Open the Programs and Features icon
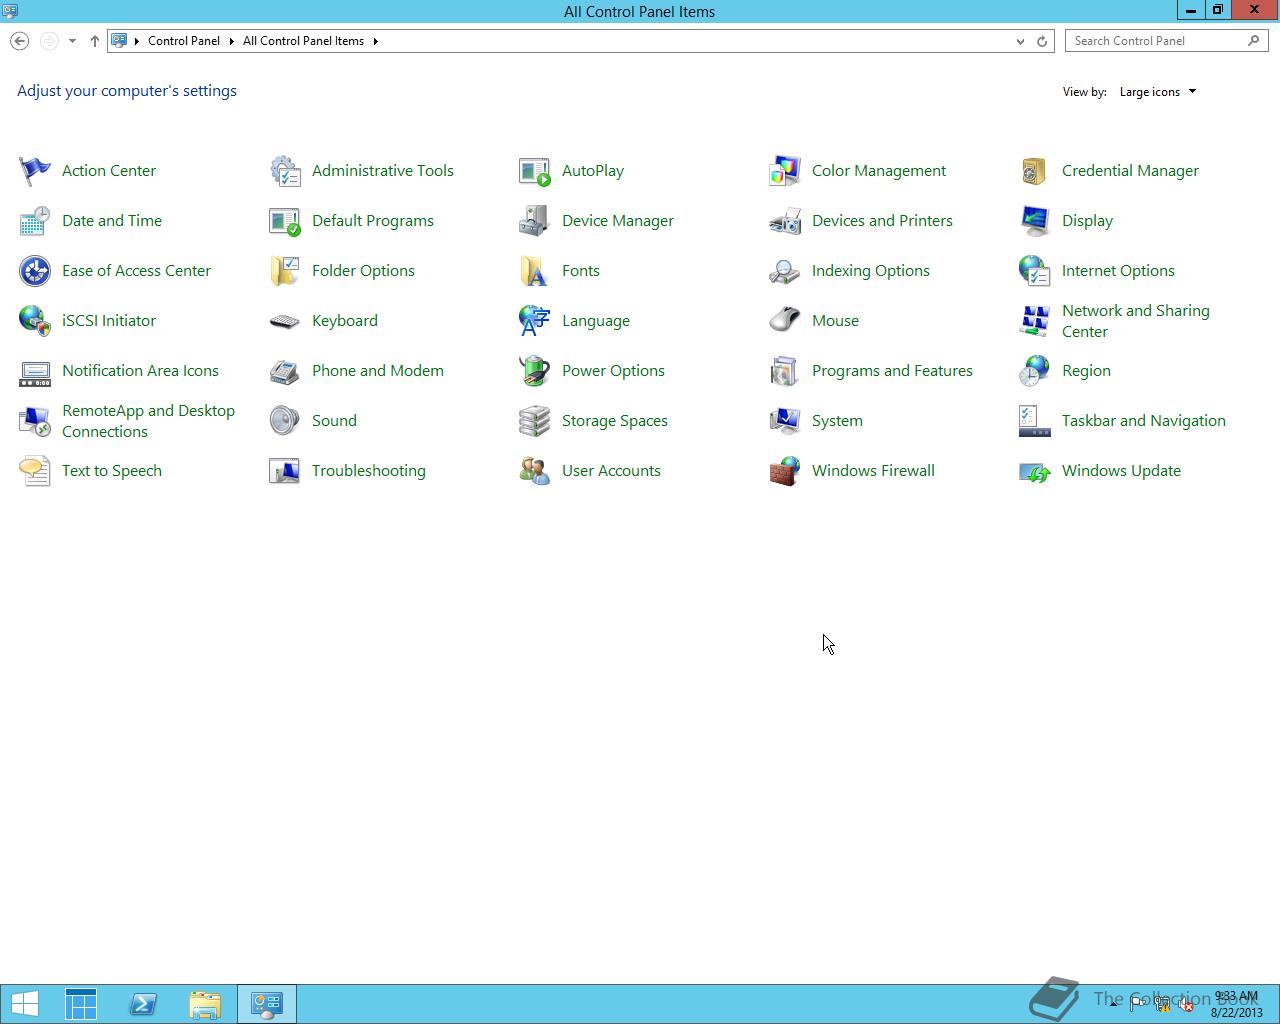Viewport: 1280px width, 1024px height. [x=785, y=371]
